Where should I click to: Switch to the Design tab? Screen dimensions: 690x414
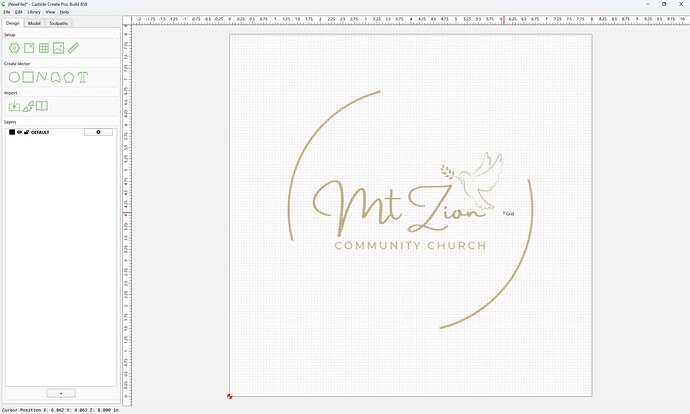13,23
